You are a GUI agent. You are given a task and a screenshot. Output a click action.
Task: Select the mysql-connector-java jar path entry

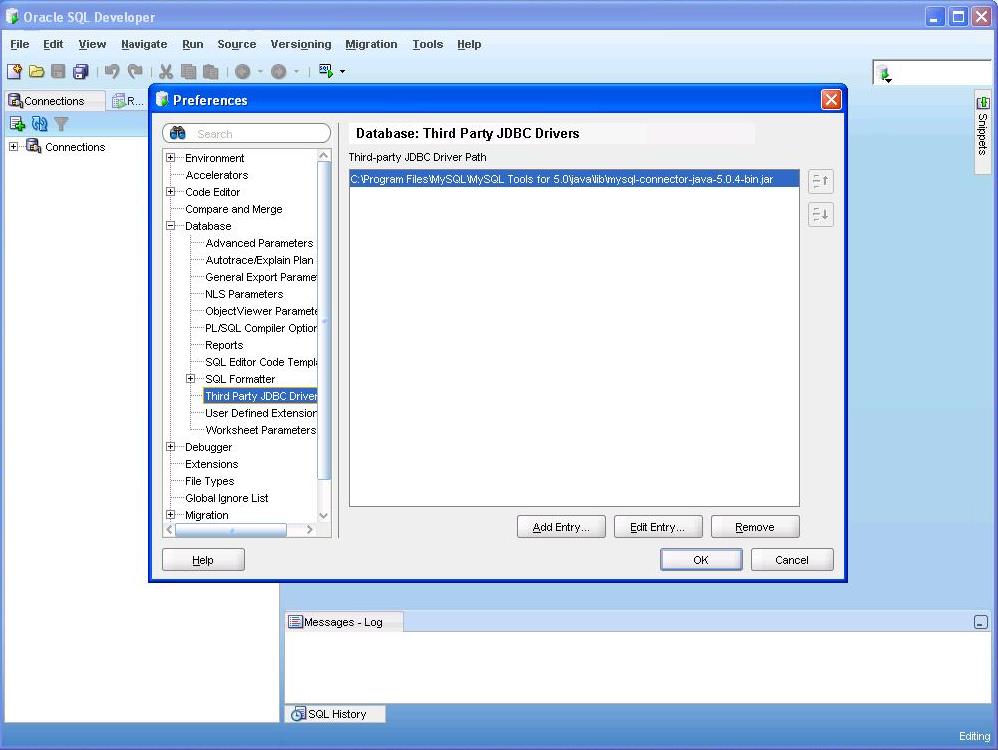[x=573, y=179]
